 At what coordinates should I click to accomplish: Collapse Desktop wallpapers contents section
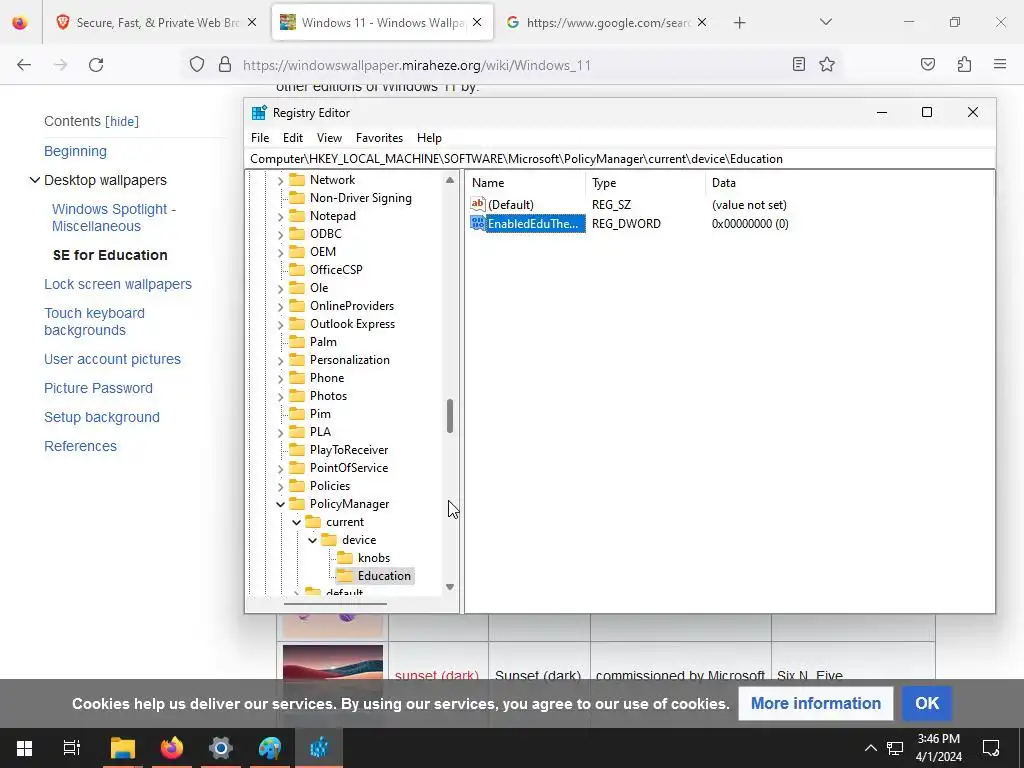(35, 180)
